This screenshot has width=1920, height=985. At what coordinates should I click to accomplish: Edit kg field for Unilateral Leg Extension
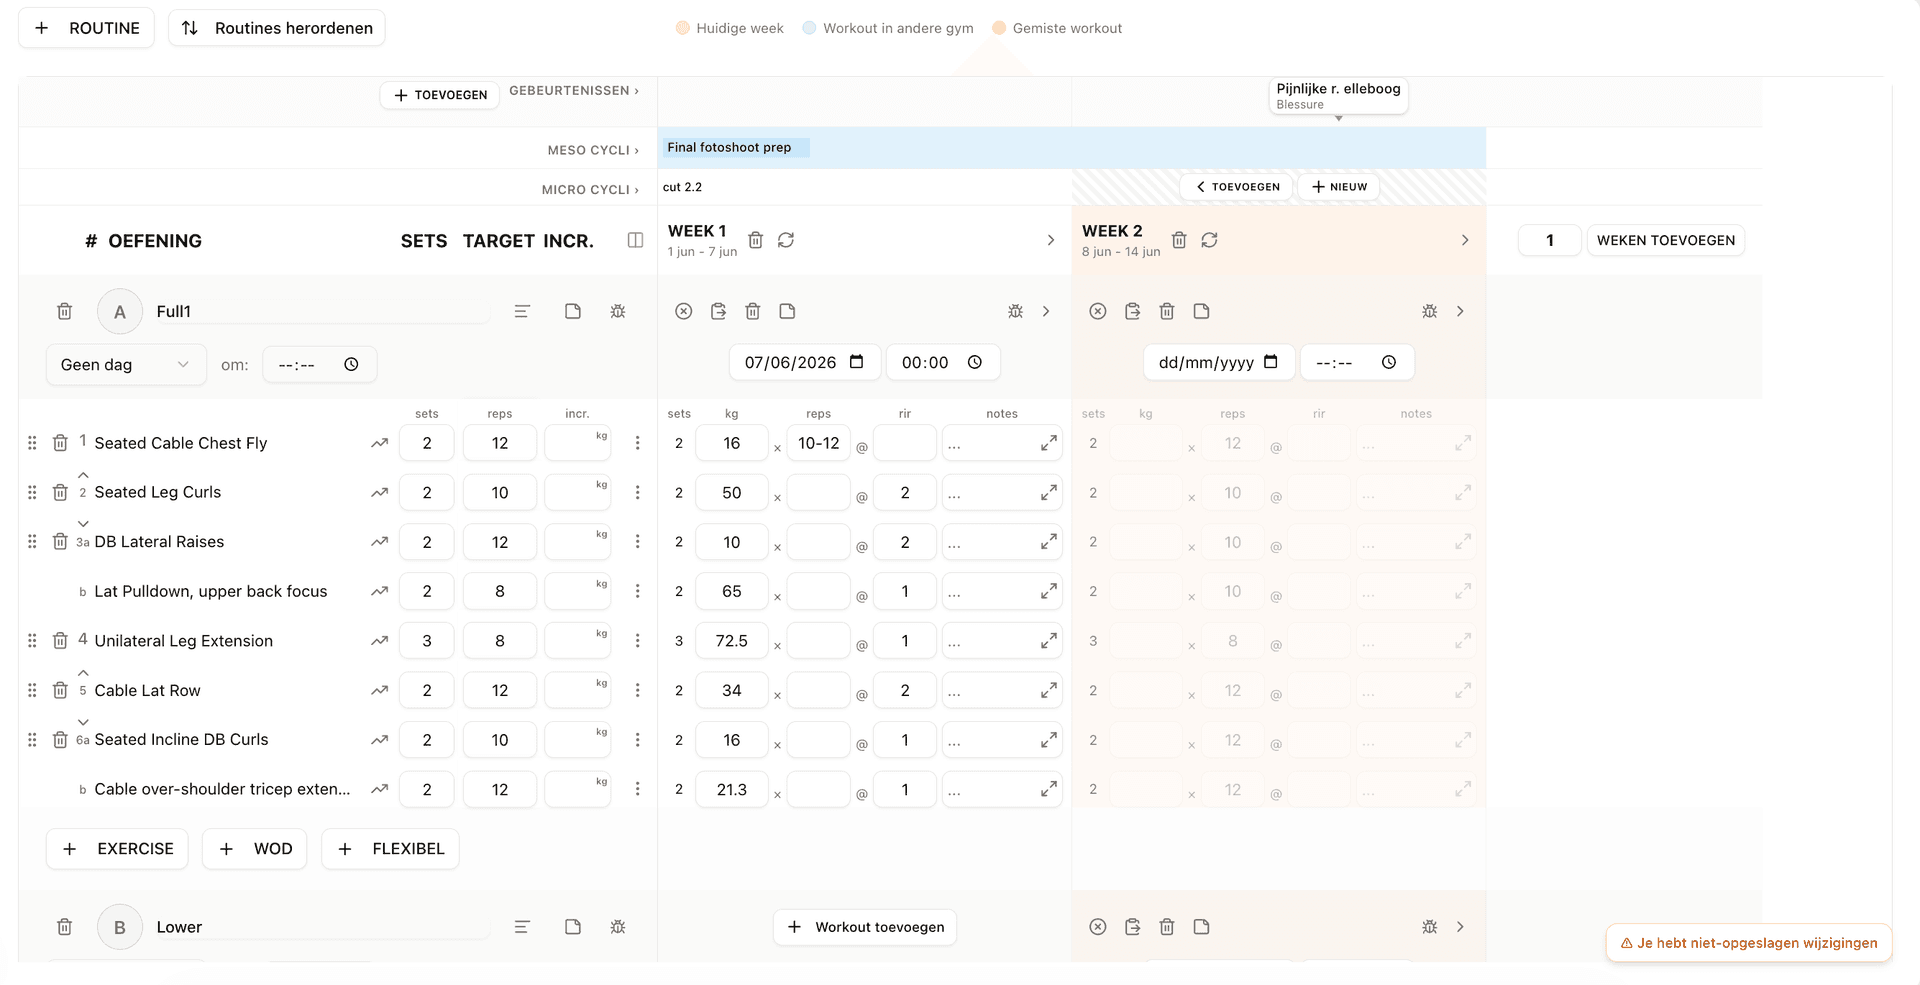pos(732,641)
